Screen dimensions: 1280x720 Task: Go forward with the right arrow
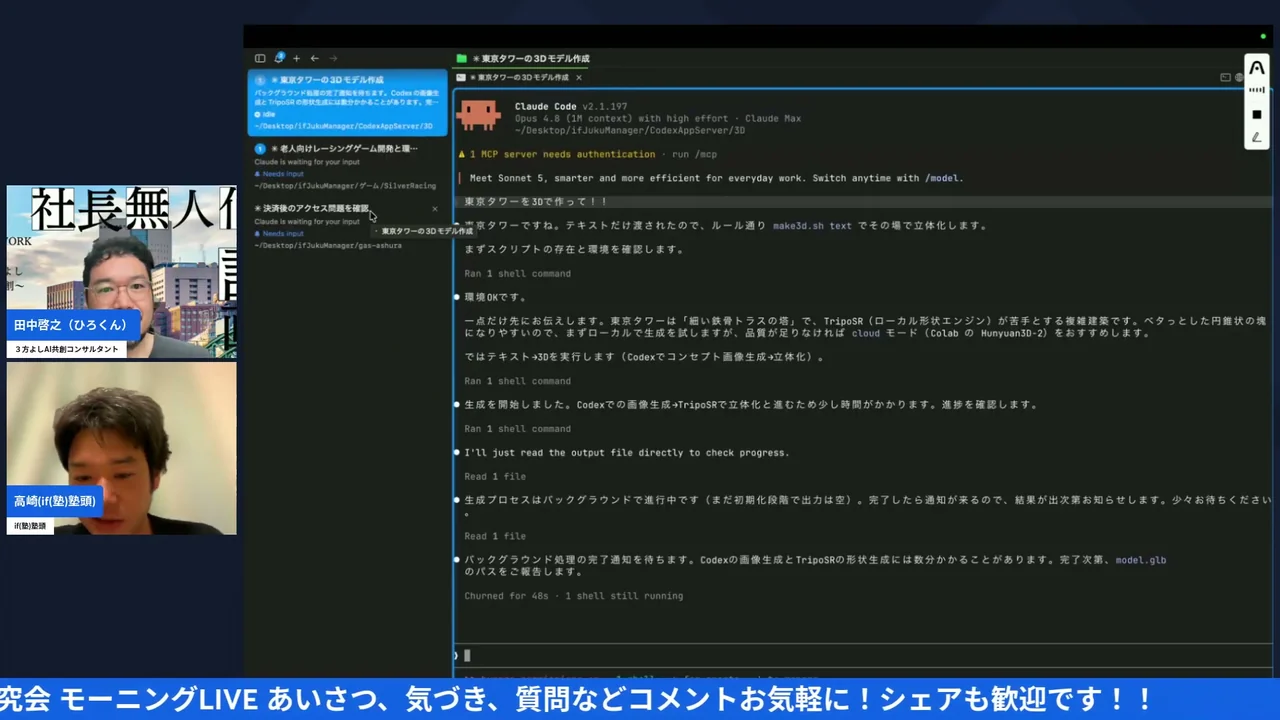click(x=333, y=59)
